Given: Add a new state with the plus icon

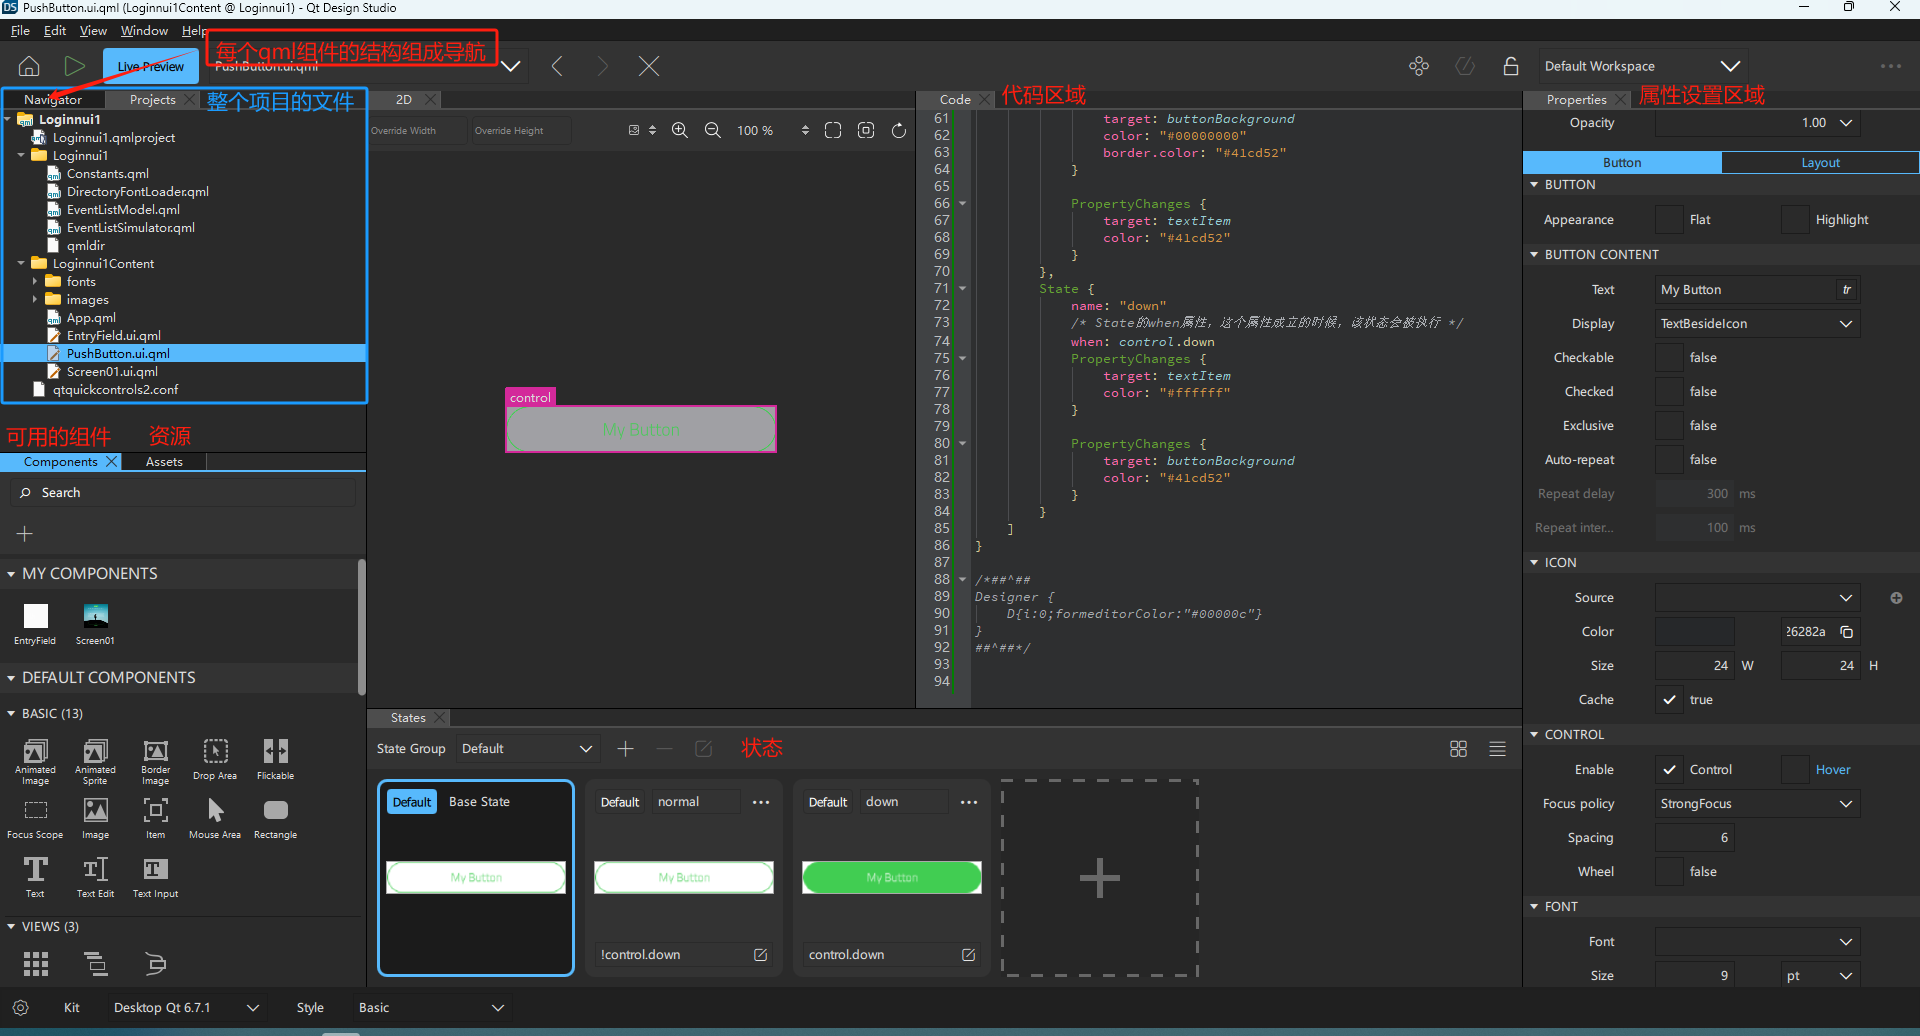Looking at the screenshot, I should (x=626, y=749).
